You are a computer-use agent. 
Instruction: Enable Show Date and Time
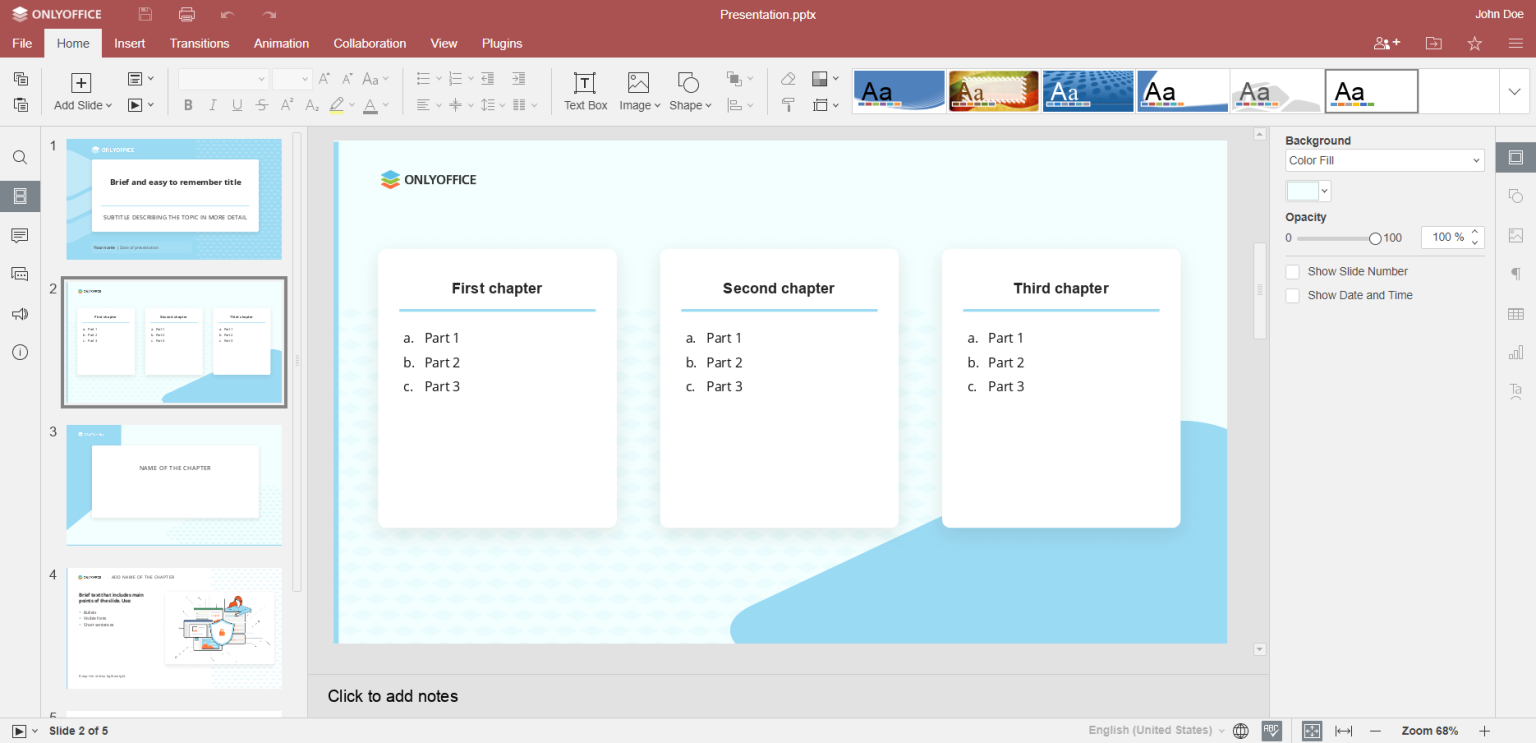[1292, 295]
